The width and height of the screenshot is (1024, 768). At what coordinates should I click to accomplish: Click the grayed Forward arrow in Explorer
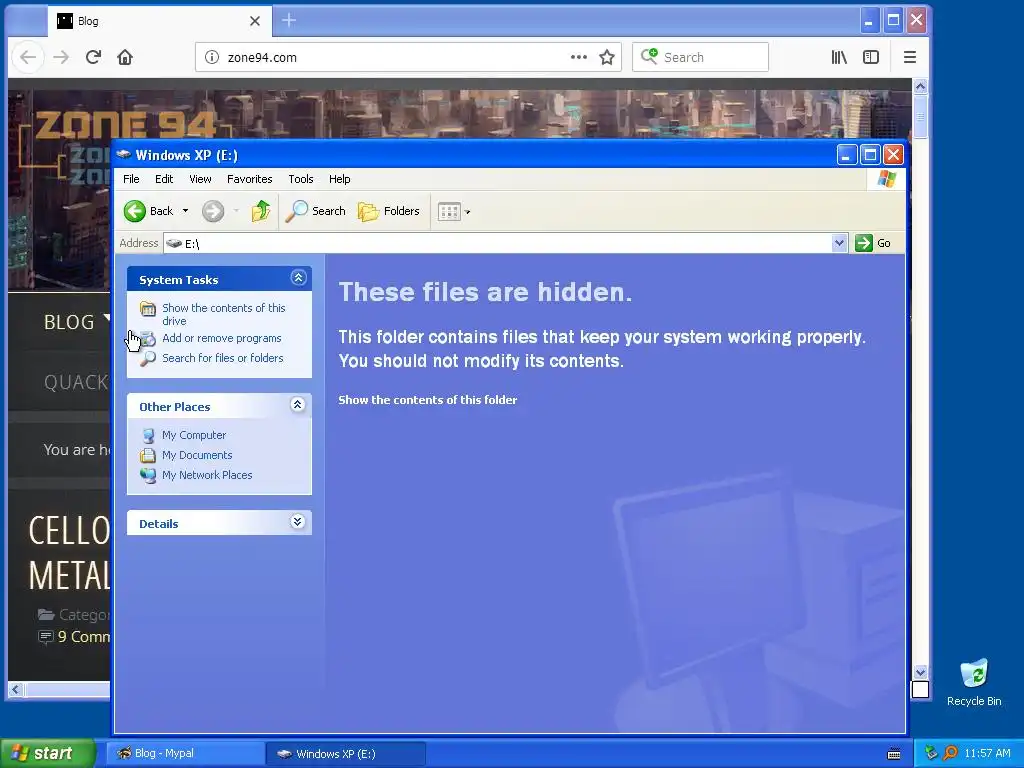213,211
